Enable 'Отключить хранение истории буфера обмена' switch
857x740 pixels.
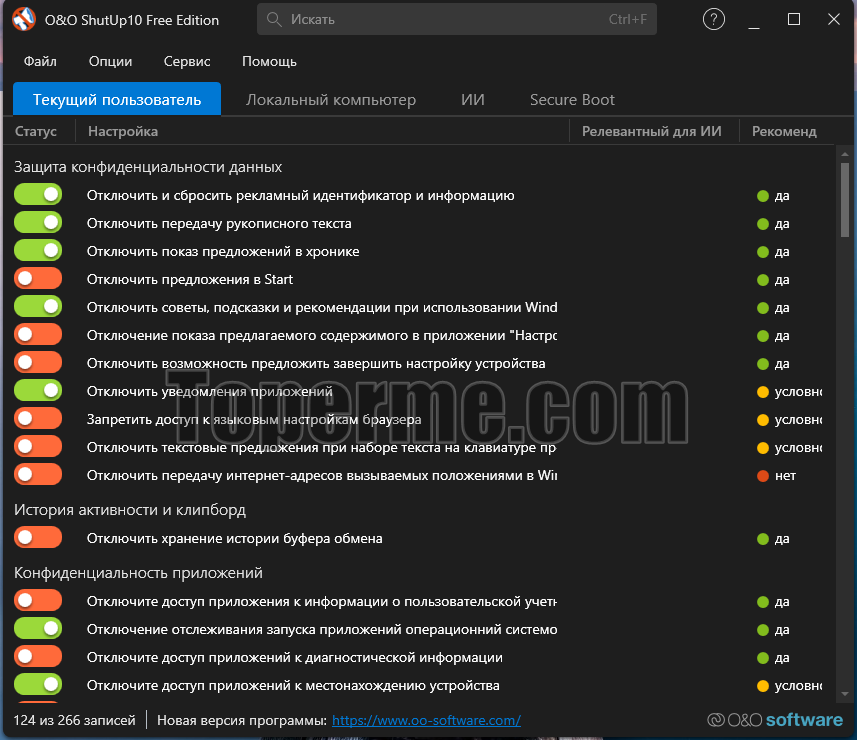pos(38,537)
